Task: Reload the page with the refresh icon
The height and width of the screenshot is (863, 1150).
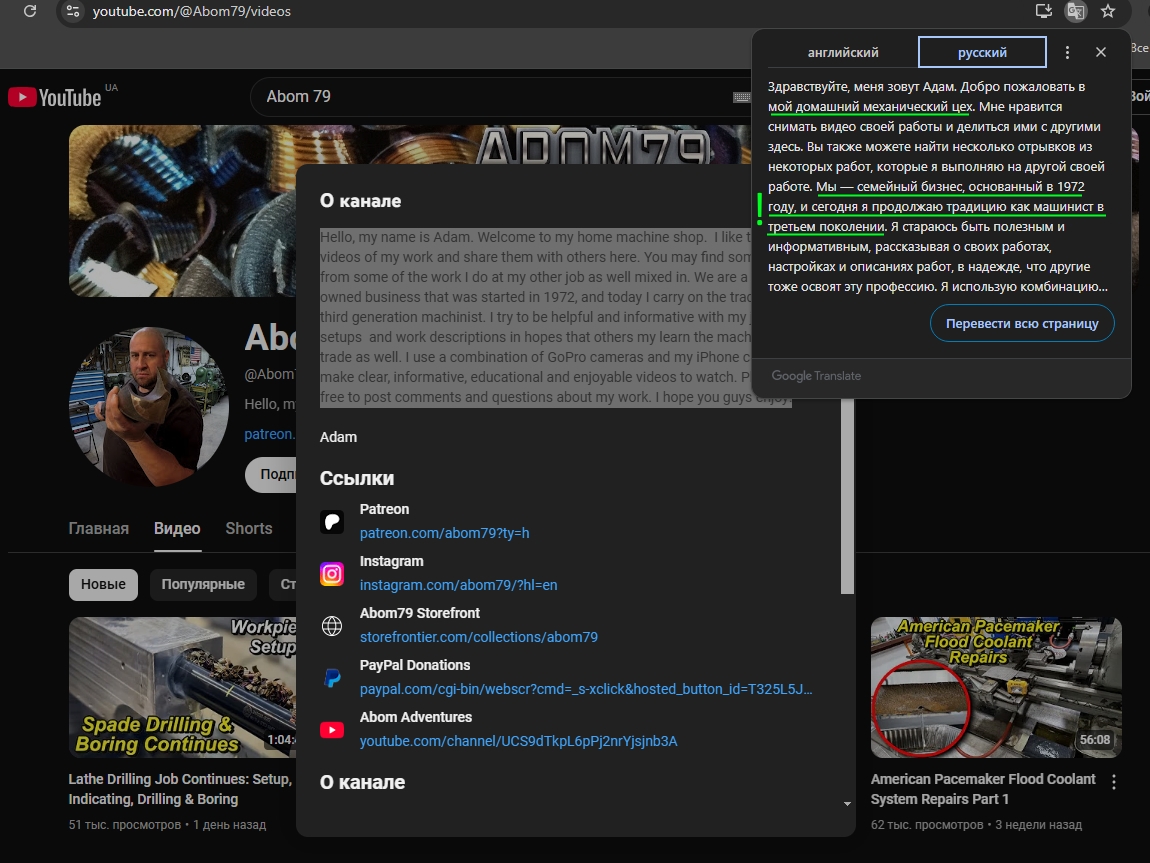Action: point(30,11)
